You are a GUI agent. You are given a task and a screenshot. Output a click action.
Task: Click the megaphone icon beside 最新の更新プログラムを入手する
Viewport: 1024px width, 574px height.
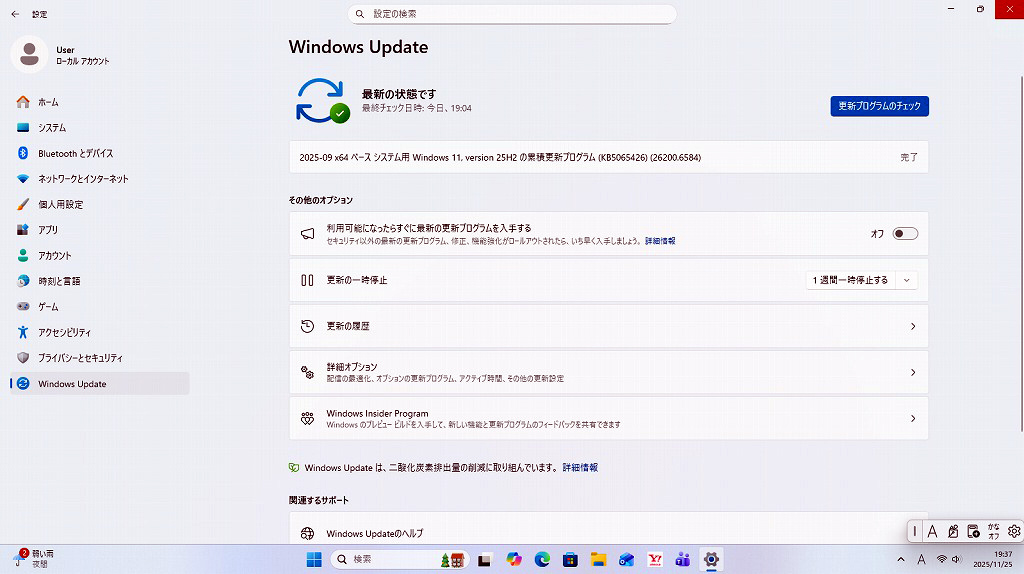[x=308, y=234]
